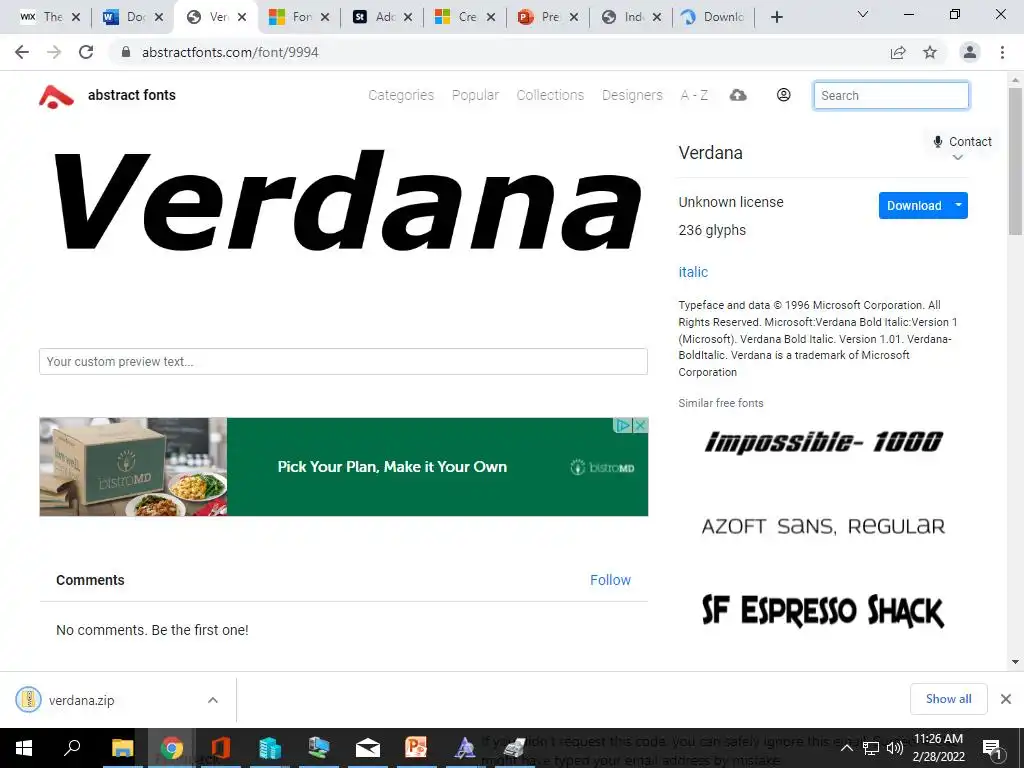The image size is (1024, 768).
Task: Click the share page icon in address bar
Action: 898,52
